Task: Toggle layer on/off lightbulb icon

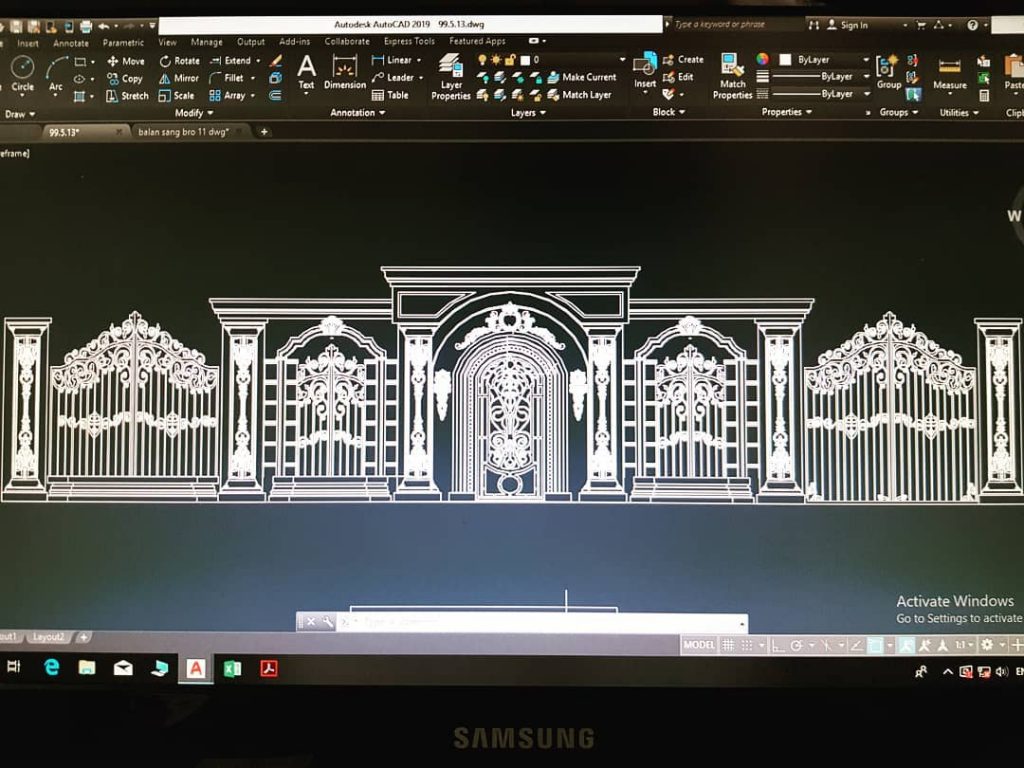Action: [x=482, y=59]
